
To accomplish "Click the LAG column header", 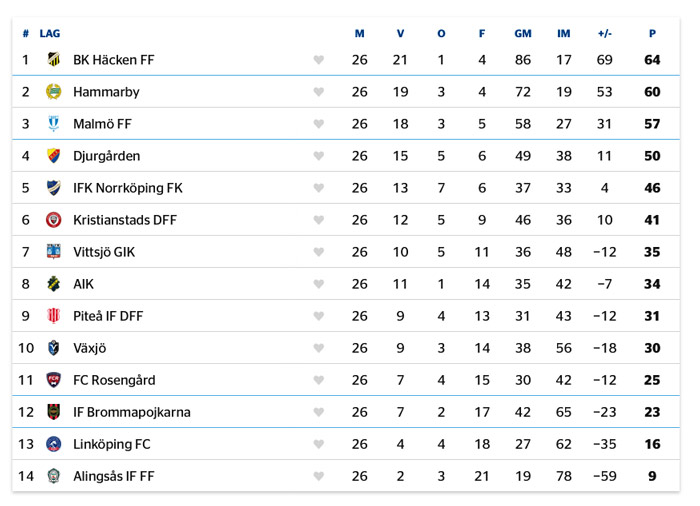I will (50, 34).
